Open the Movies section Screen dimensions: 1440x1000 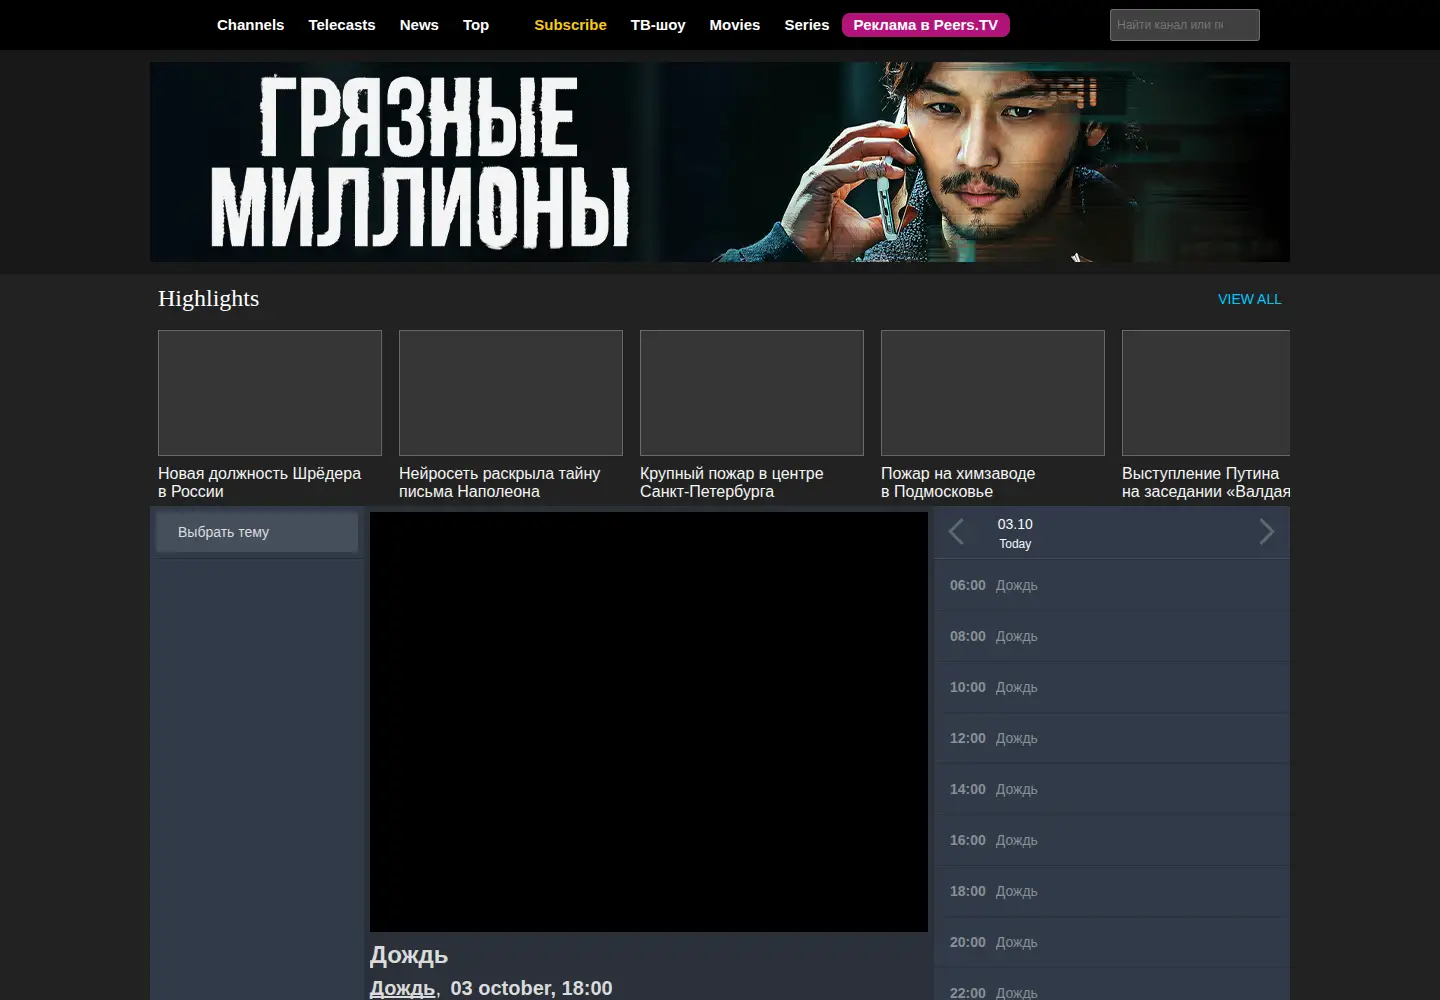pyautogui.click(x=735, y=25)
